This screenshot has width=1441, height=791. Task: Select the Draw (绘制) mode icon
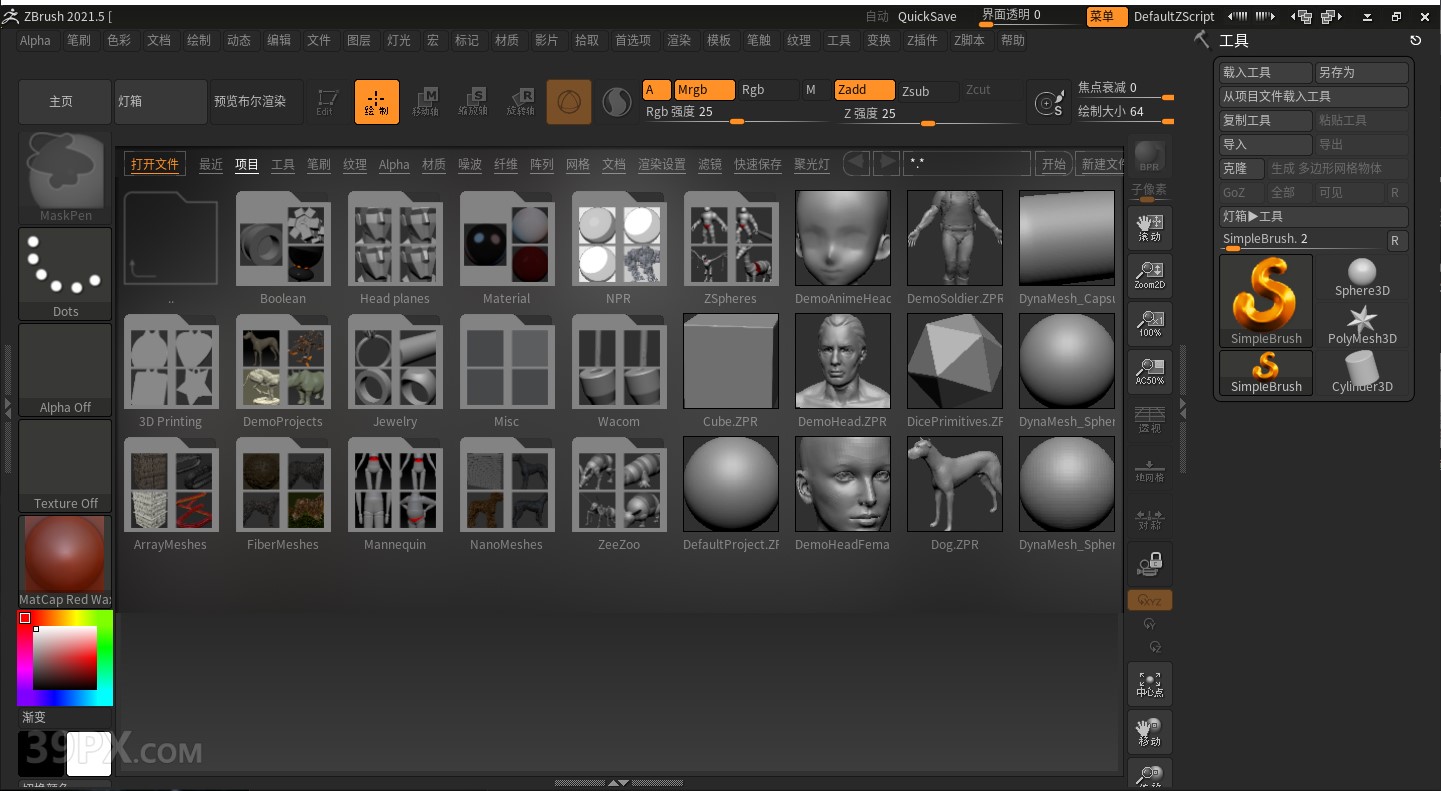coord(376,102)
